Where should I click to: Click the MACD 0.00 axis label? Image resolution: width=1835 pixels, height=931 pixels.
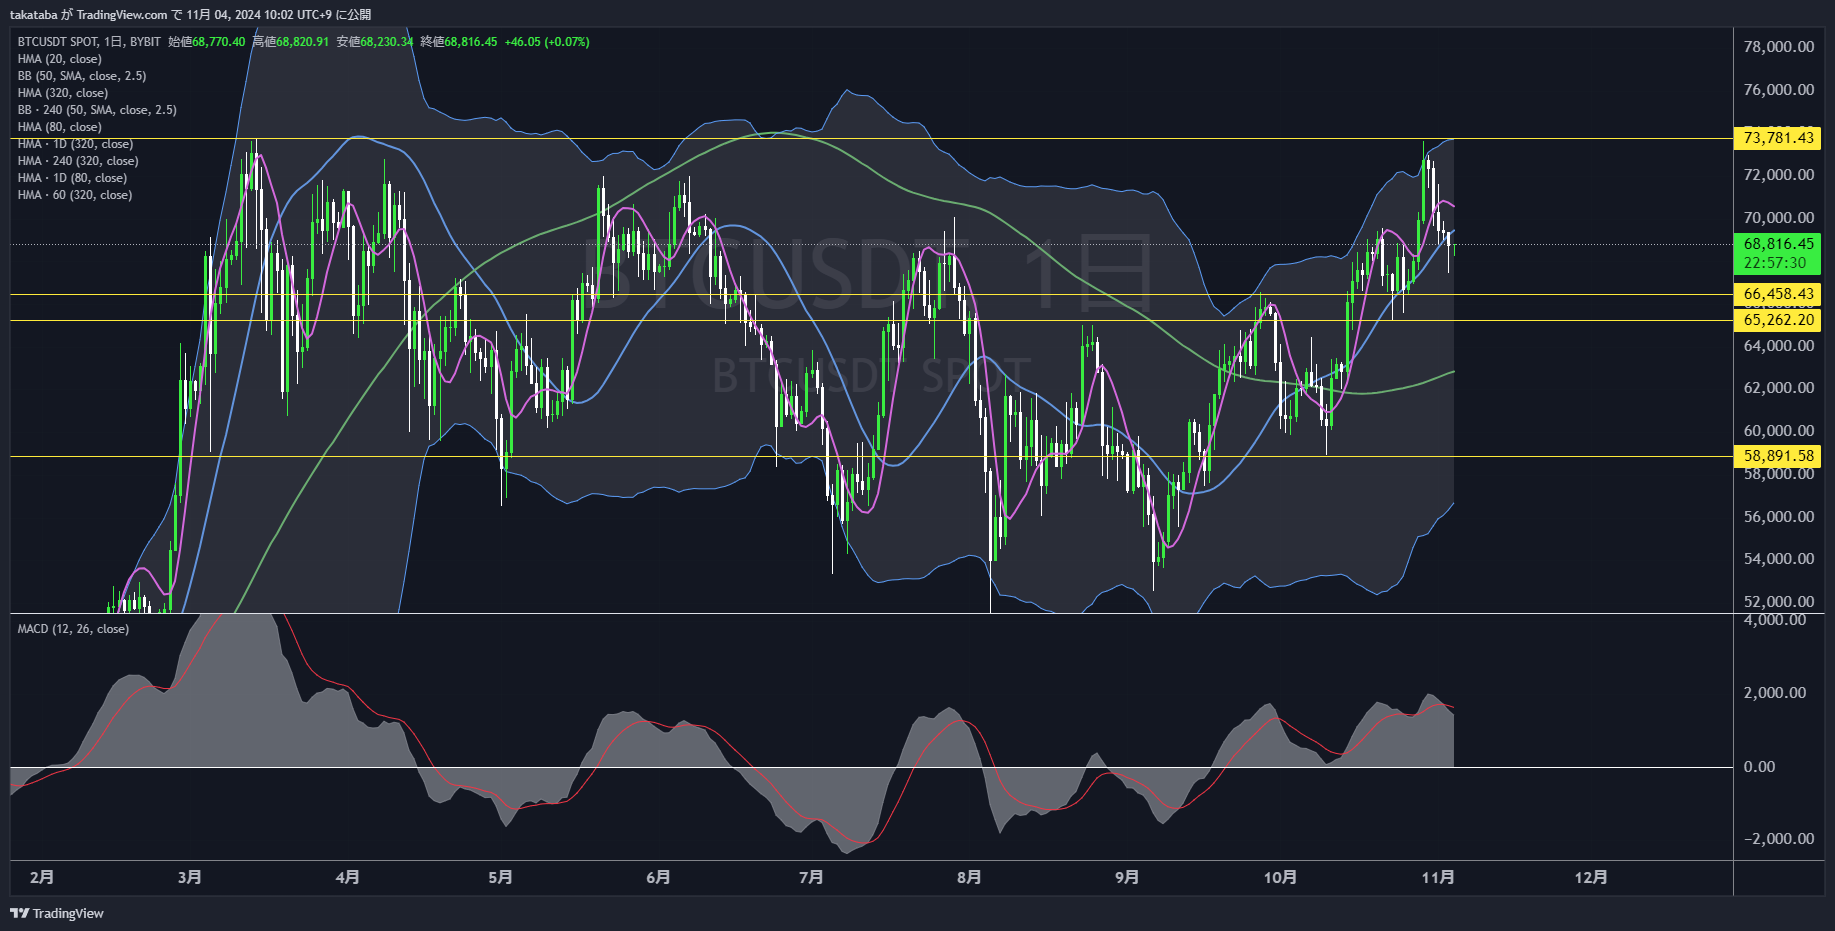pyautogui.click(x=1759, y=767)
